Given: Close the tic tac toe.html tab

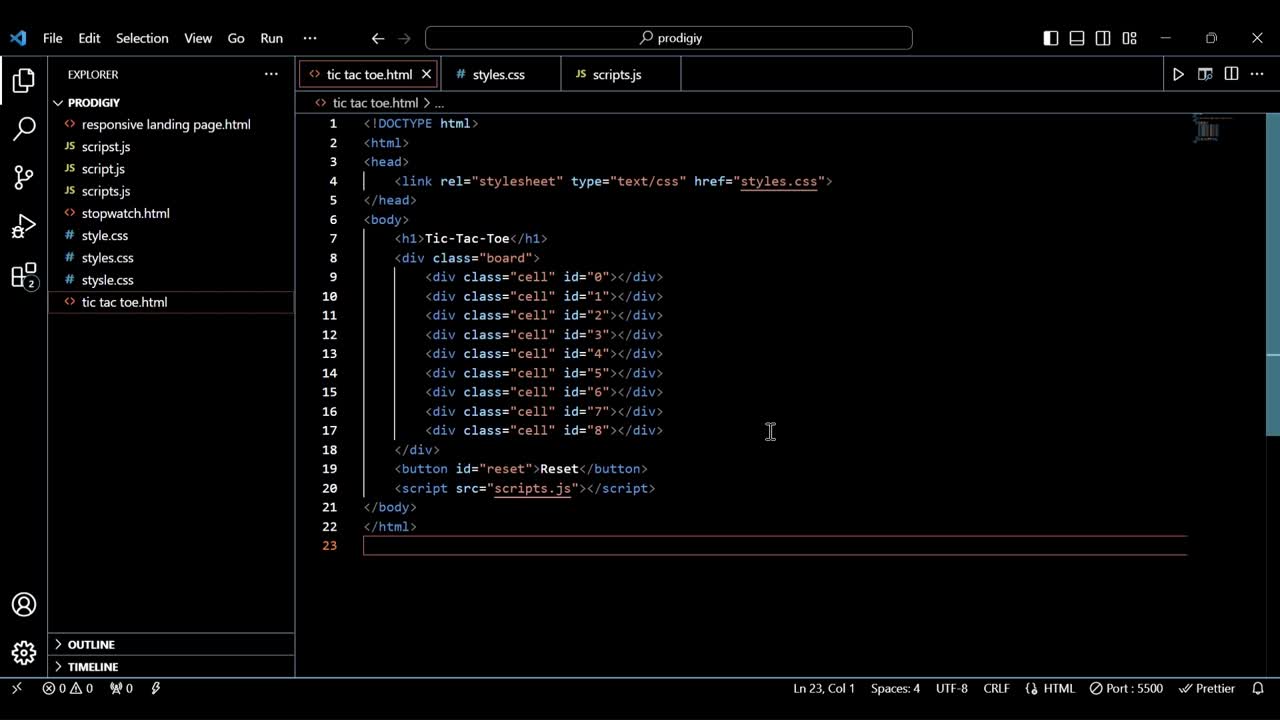Looking at the screenshot, I should (x=426, y=74).
